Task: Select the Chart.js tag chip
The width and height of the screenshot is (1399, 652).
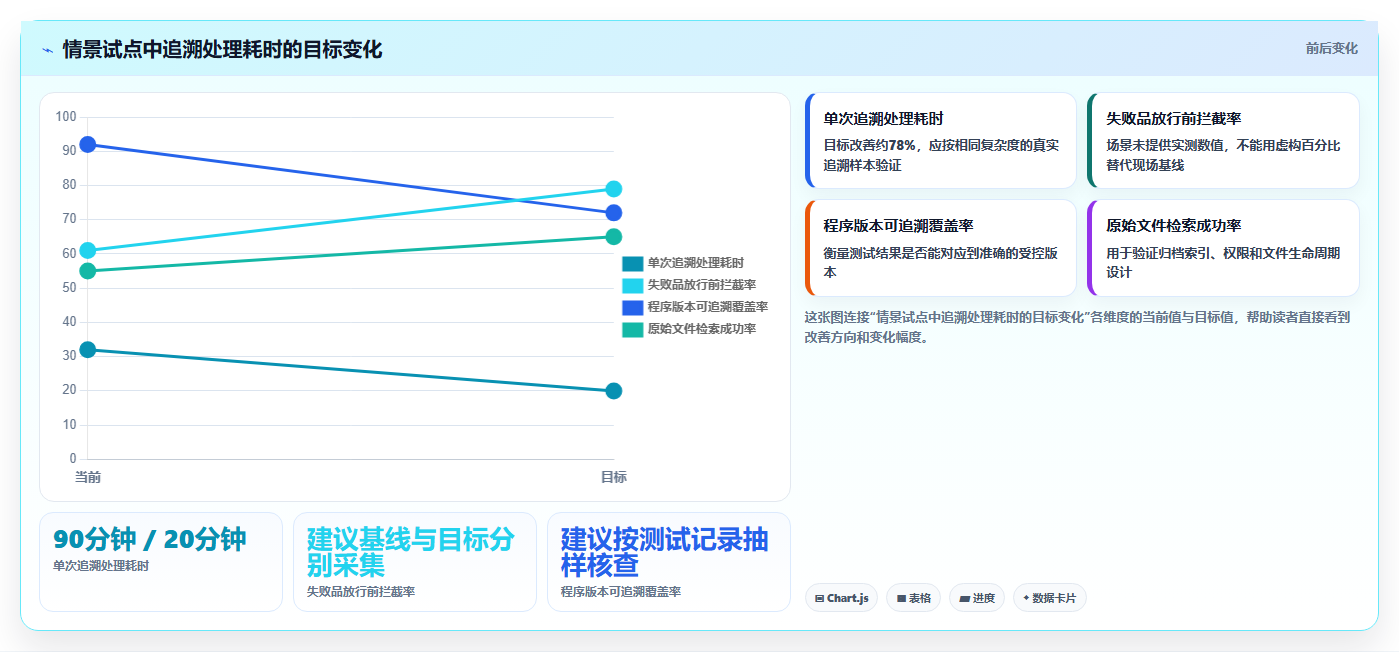Action: point(842,598)
